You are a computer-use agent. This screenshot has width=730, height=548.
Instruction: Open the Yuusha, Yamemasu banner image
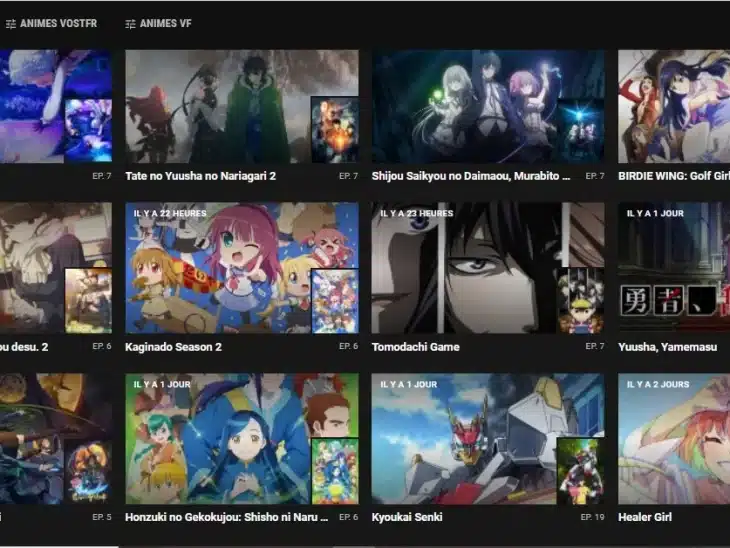[x=674, y=268]
